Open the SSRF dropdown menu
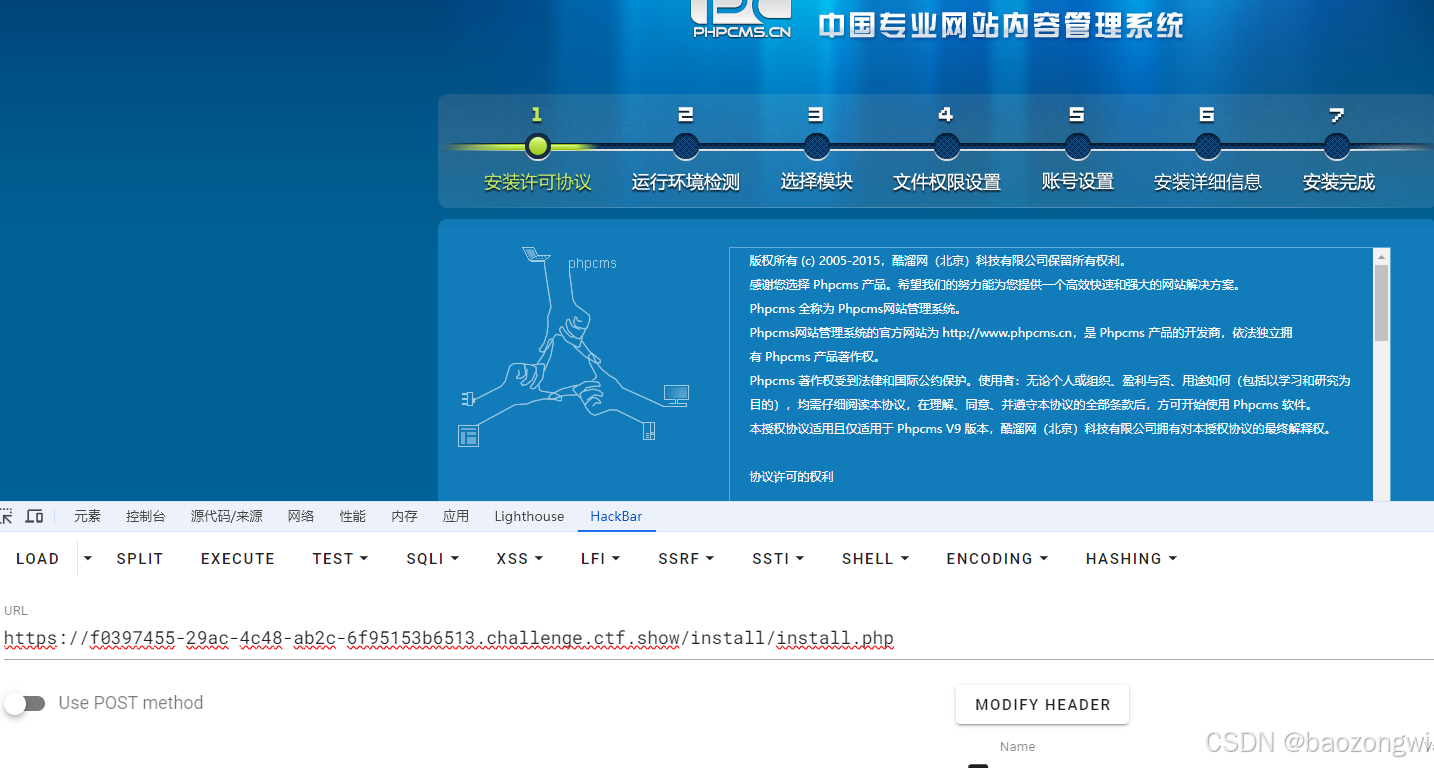The image size is (1434, 768). coord(686,559)
